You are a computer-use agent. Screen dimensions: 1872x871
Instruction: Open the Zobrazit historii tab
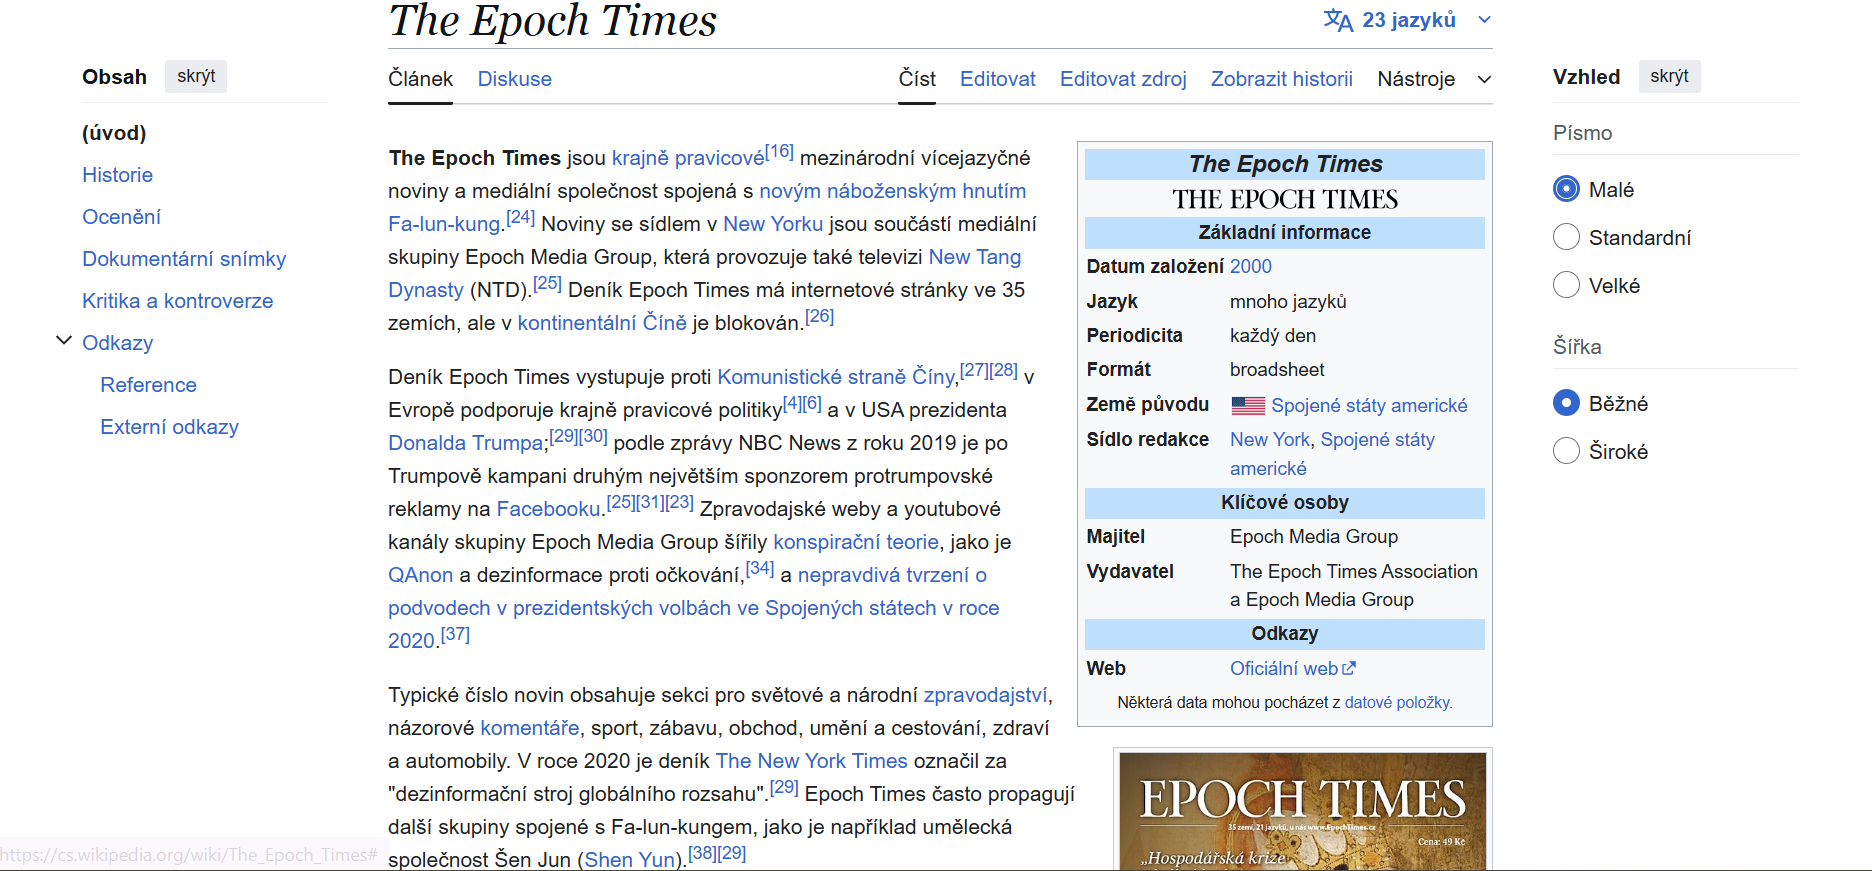1281,79
